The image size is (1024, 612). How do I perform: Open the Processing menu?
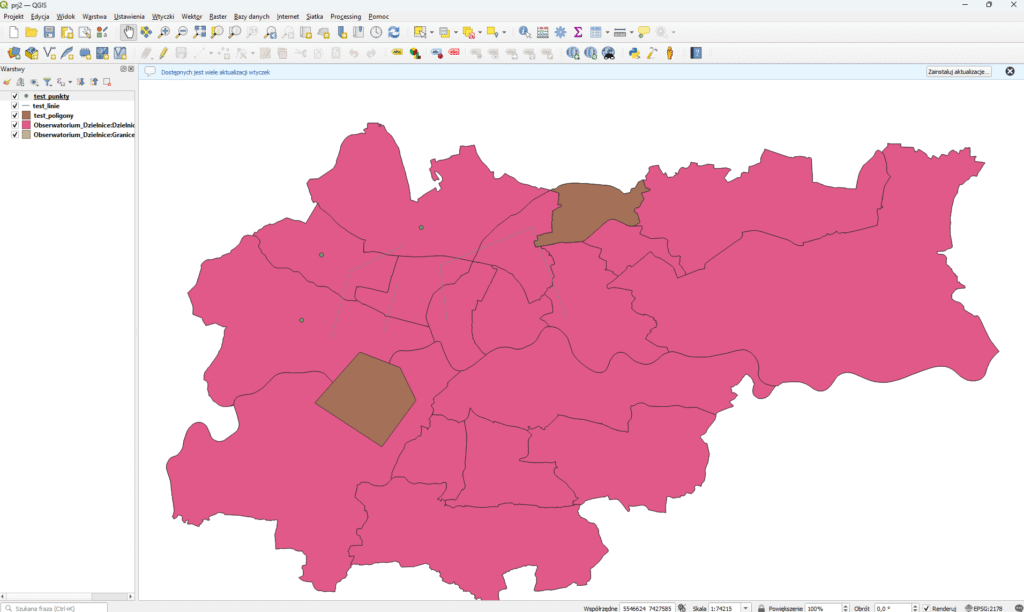coord(345,17)
